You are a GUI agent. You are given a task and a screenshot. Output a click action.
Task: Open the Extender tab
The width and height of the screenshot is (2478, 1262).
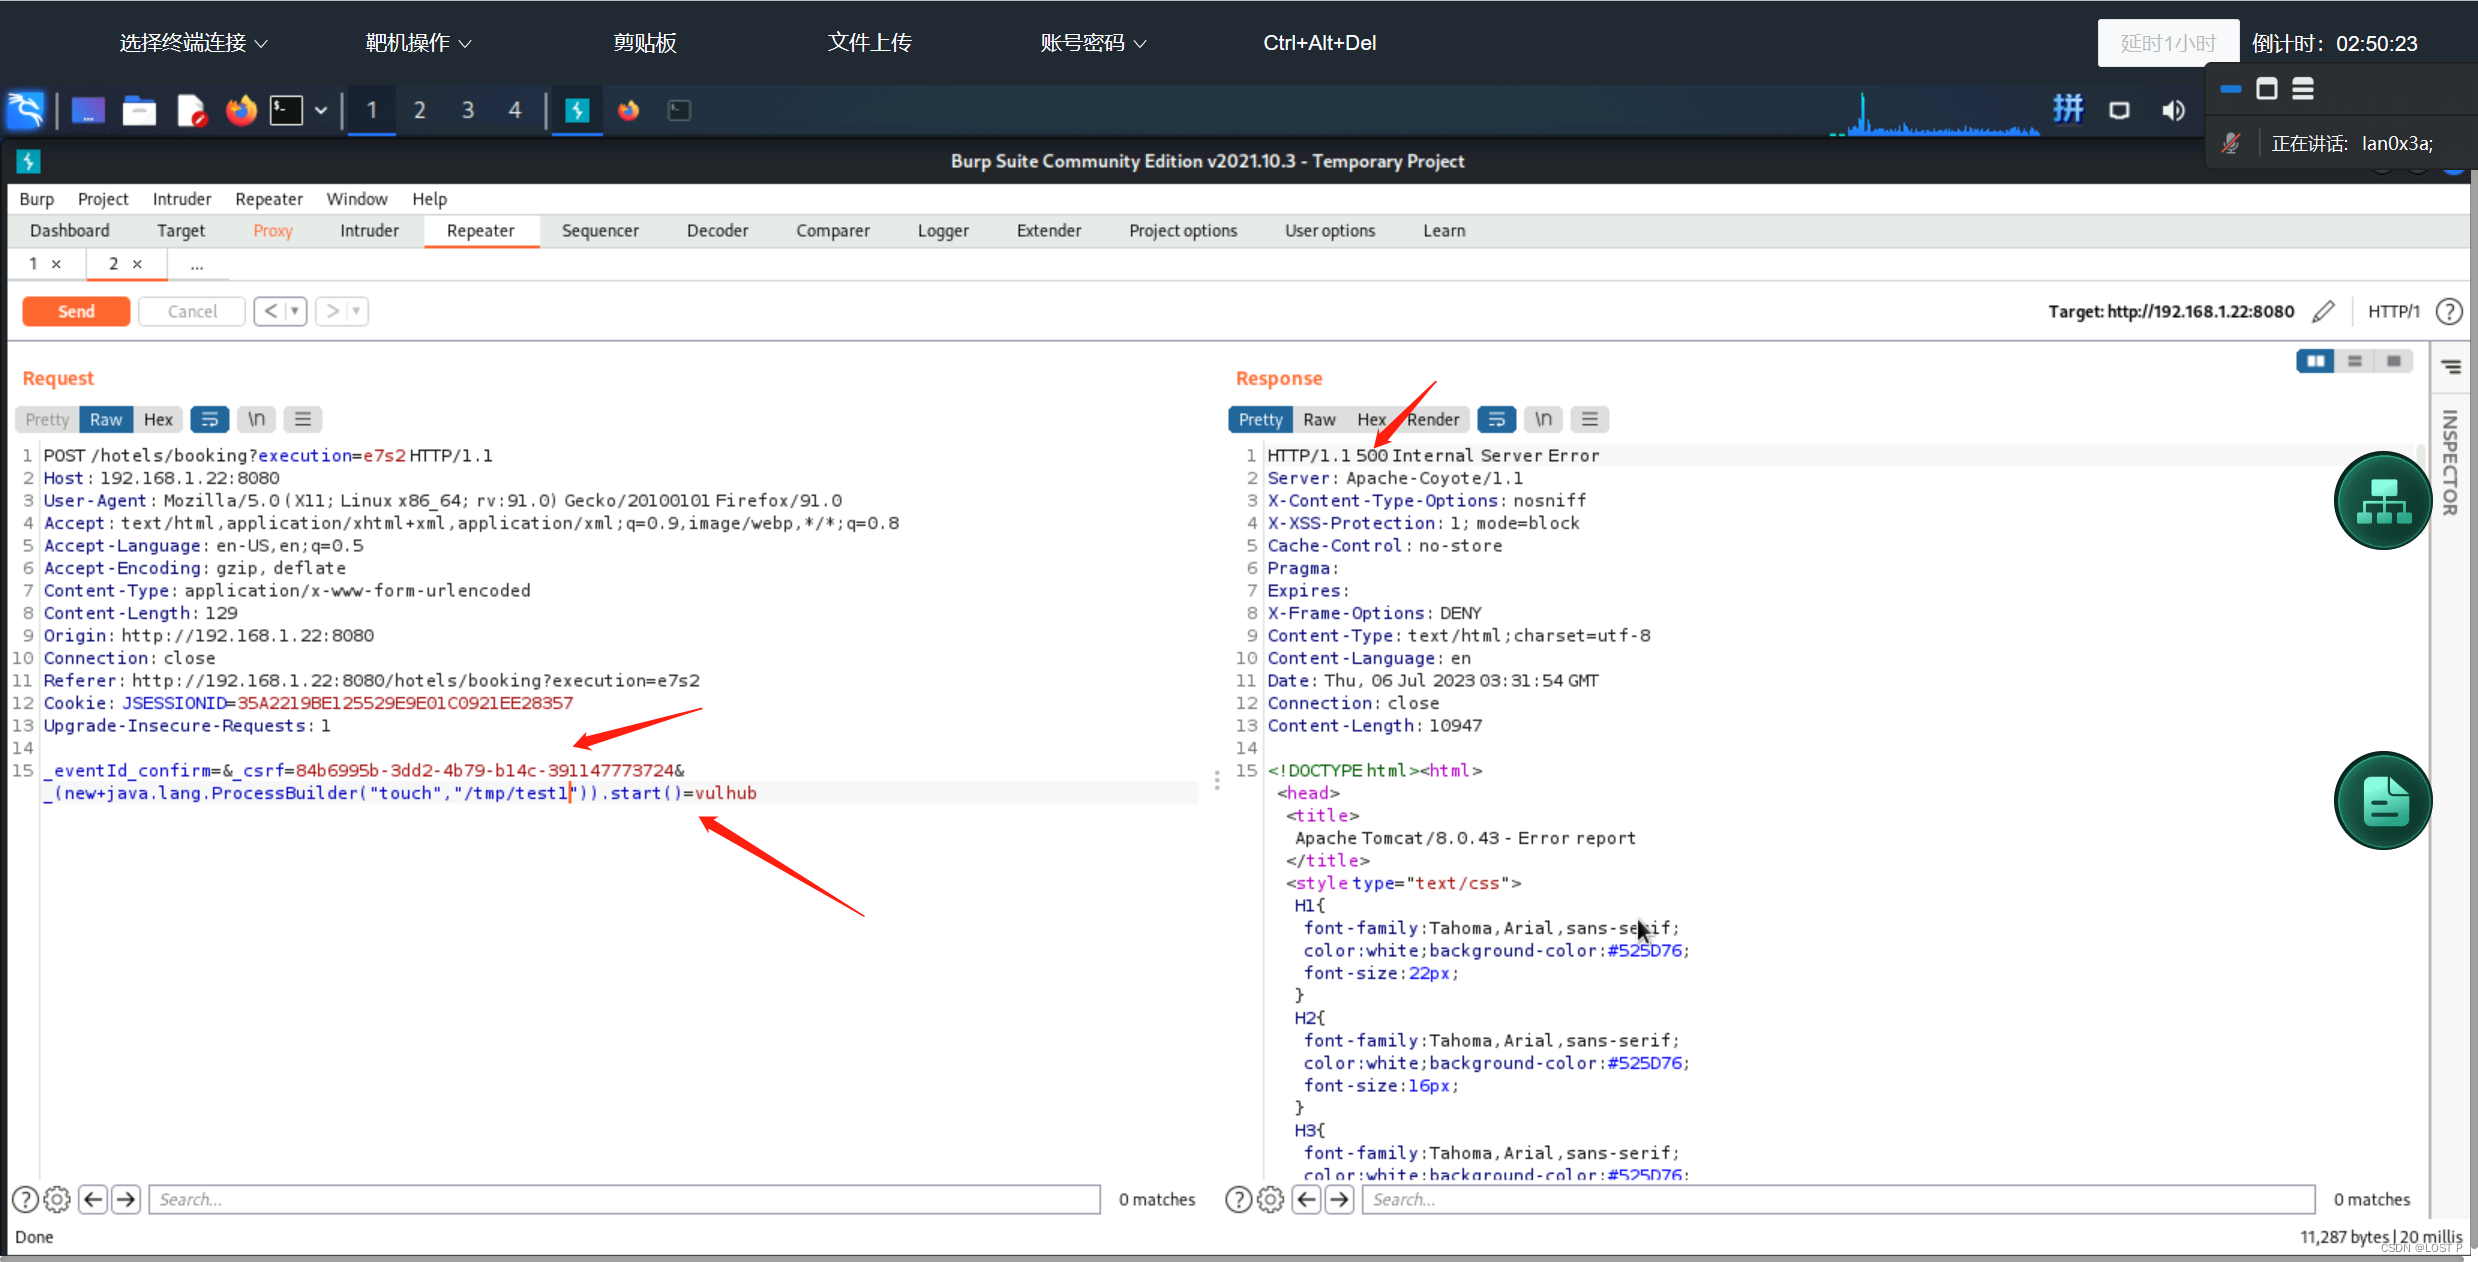pyautogui.click(x=1049, y=231)
